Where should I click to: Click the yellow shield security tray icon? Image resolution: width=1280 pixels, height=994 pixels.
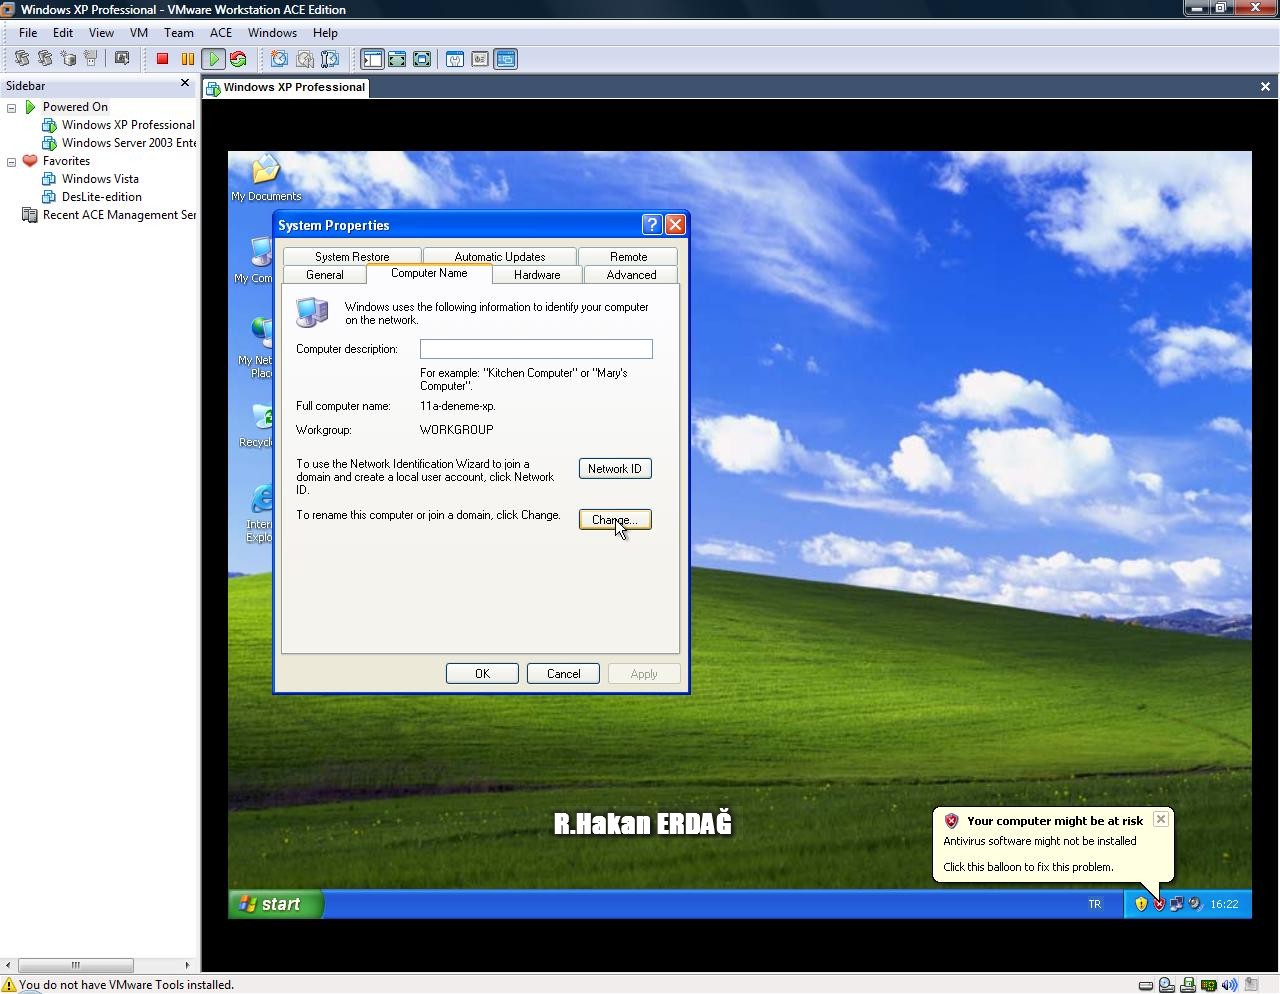[x=1141, y=904]
